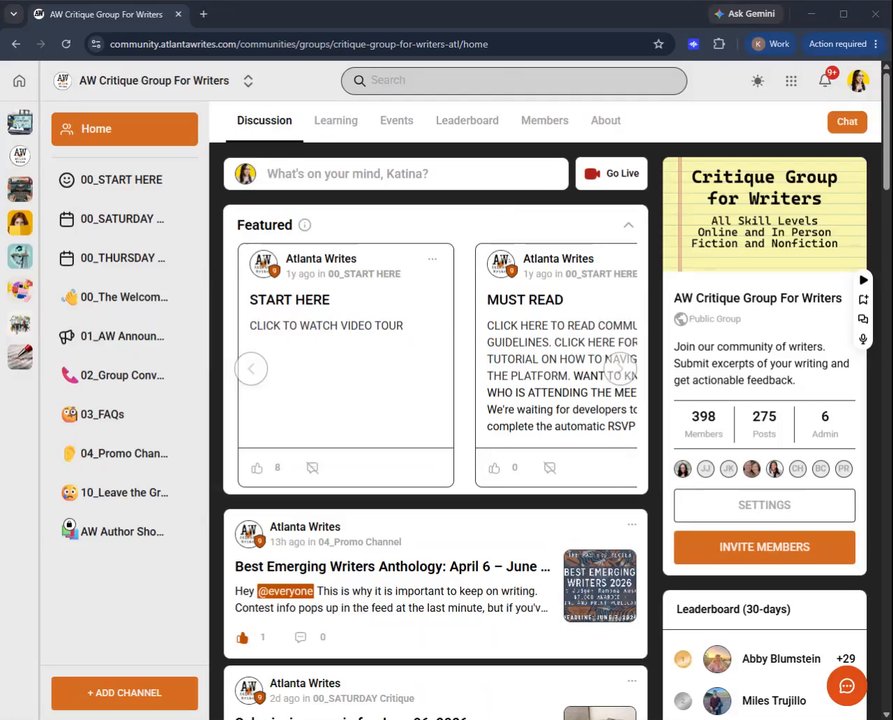Click the orange Chat button

click(847, 122)
